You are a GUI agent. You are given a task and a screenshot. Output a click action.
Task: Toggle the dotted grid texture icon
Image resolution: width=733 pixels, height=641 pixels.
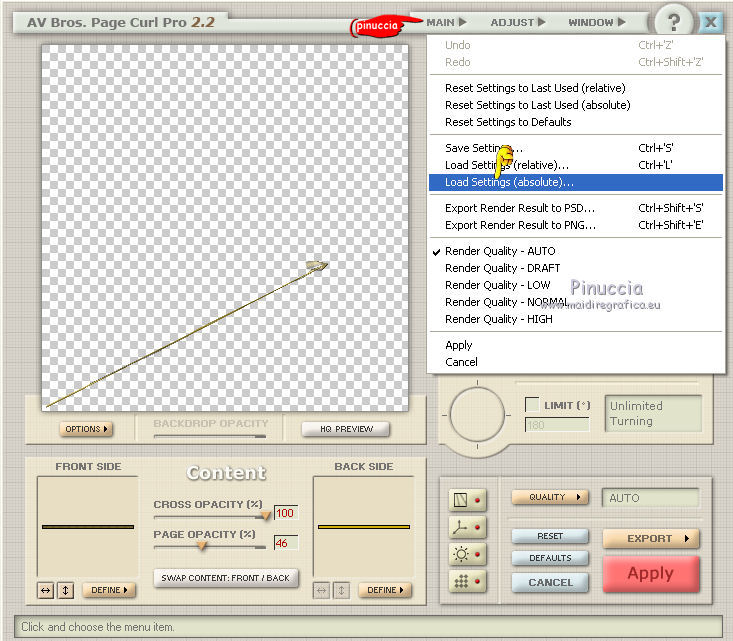467,581
